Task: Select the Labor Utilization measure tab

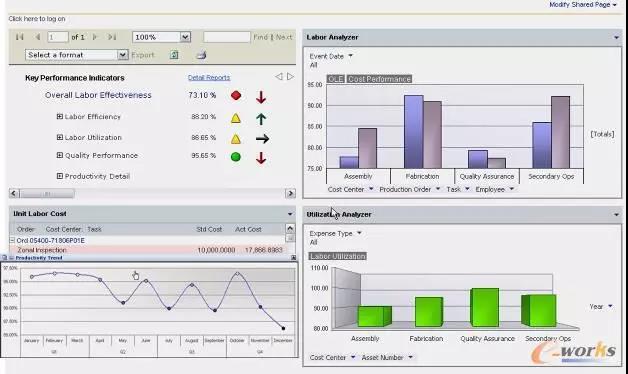Action: point(338,256)
